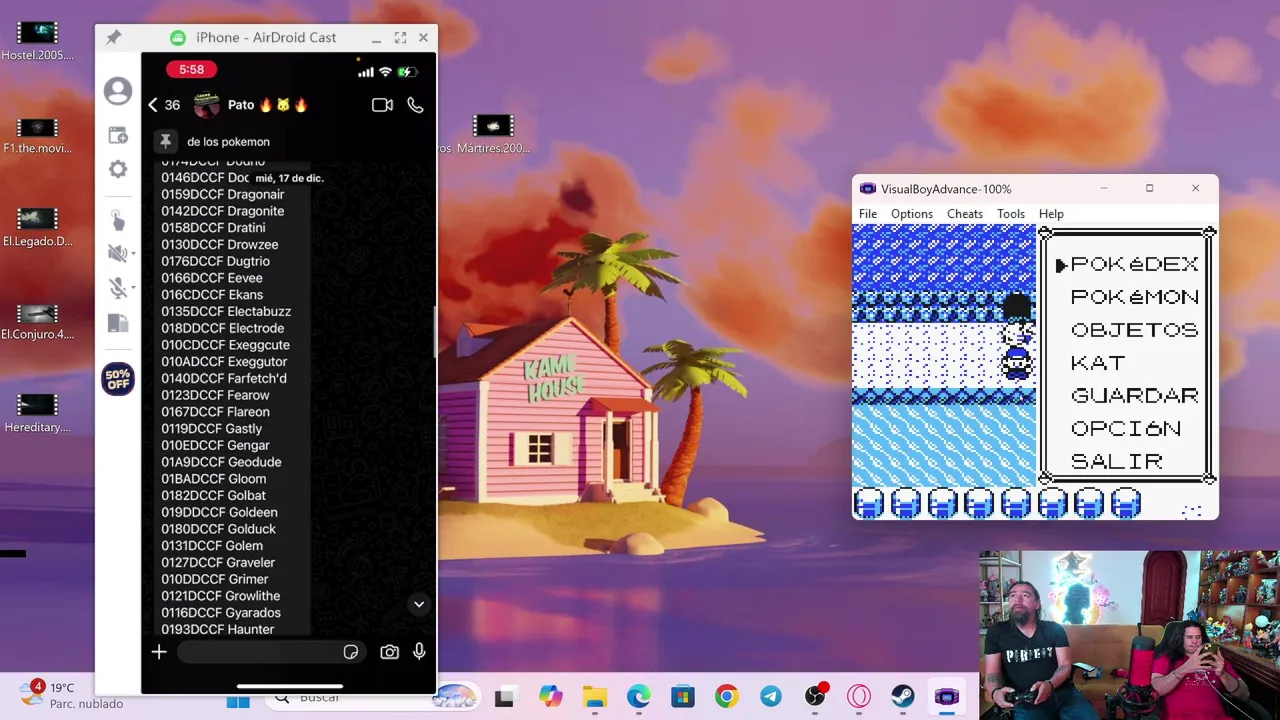Select '0135DCCF Electabuzz' line
Screen dimensions: 1280x720
226,311
